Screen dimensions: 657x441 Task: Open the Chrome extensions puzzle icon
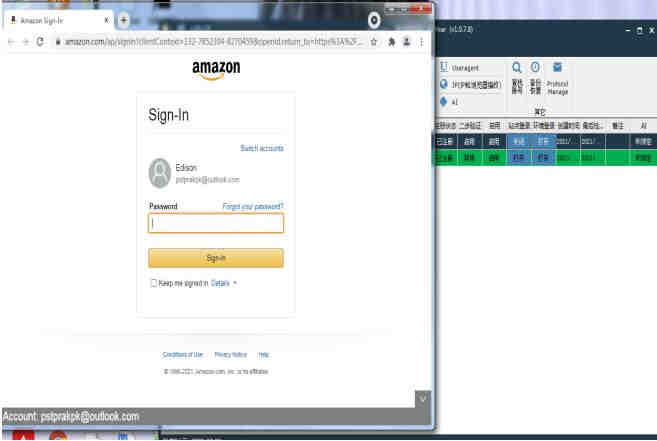(x=391, y=42)
